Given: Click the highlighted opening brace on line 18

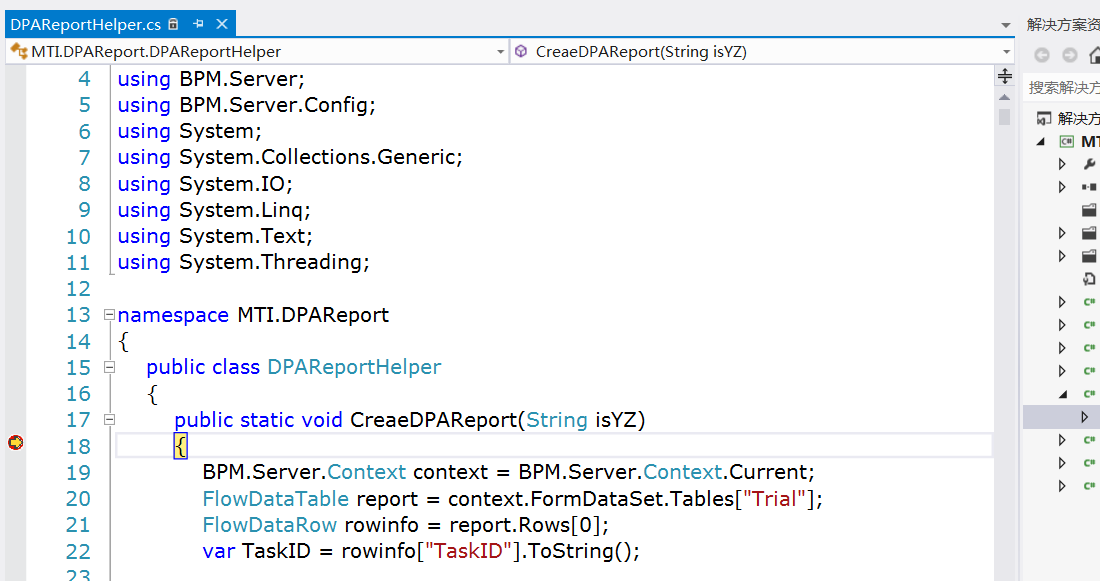Looking at the screenshot, I should coord(180,446).
